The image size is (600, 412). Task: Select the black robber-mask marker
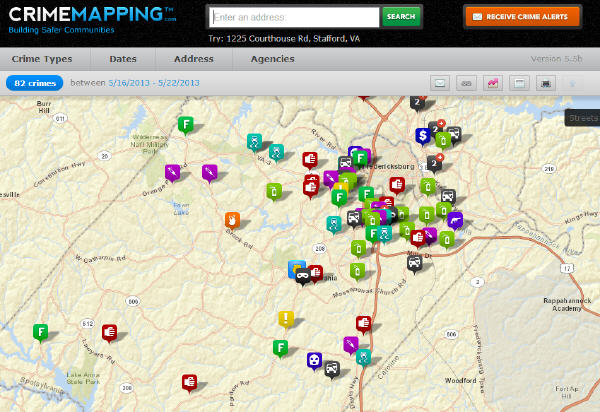pyautogui.click(x=303, y=276)
